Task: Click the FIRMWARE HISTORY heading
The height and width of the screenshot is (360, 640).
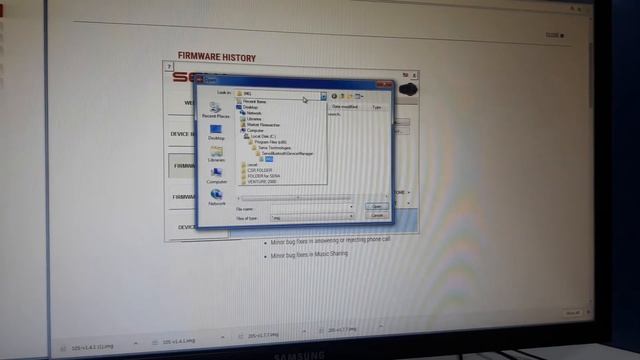Action: pyautogui.click(x=217, y=57)
